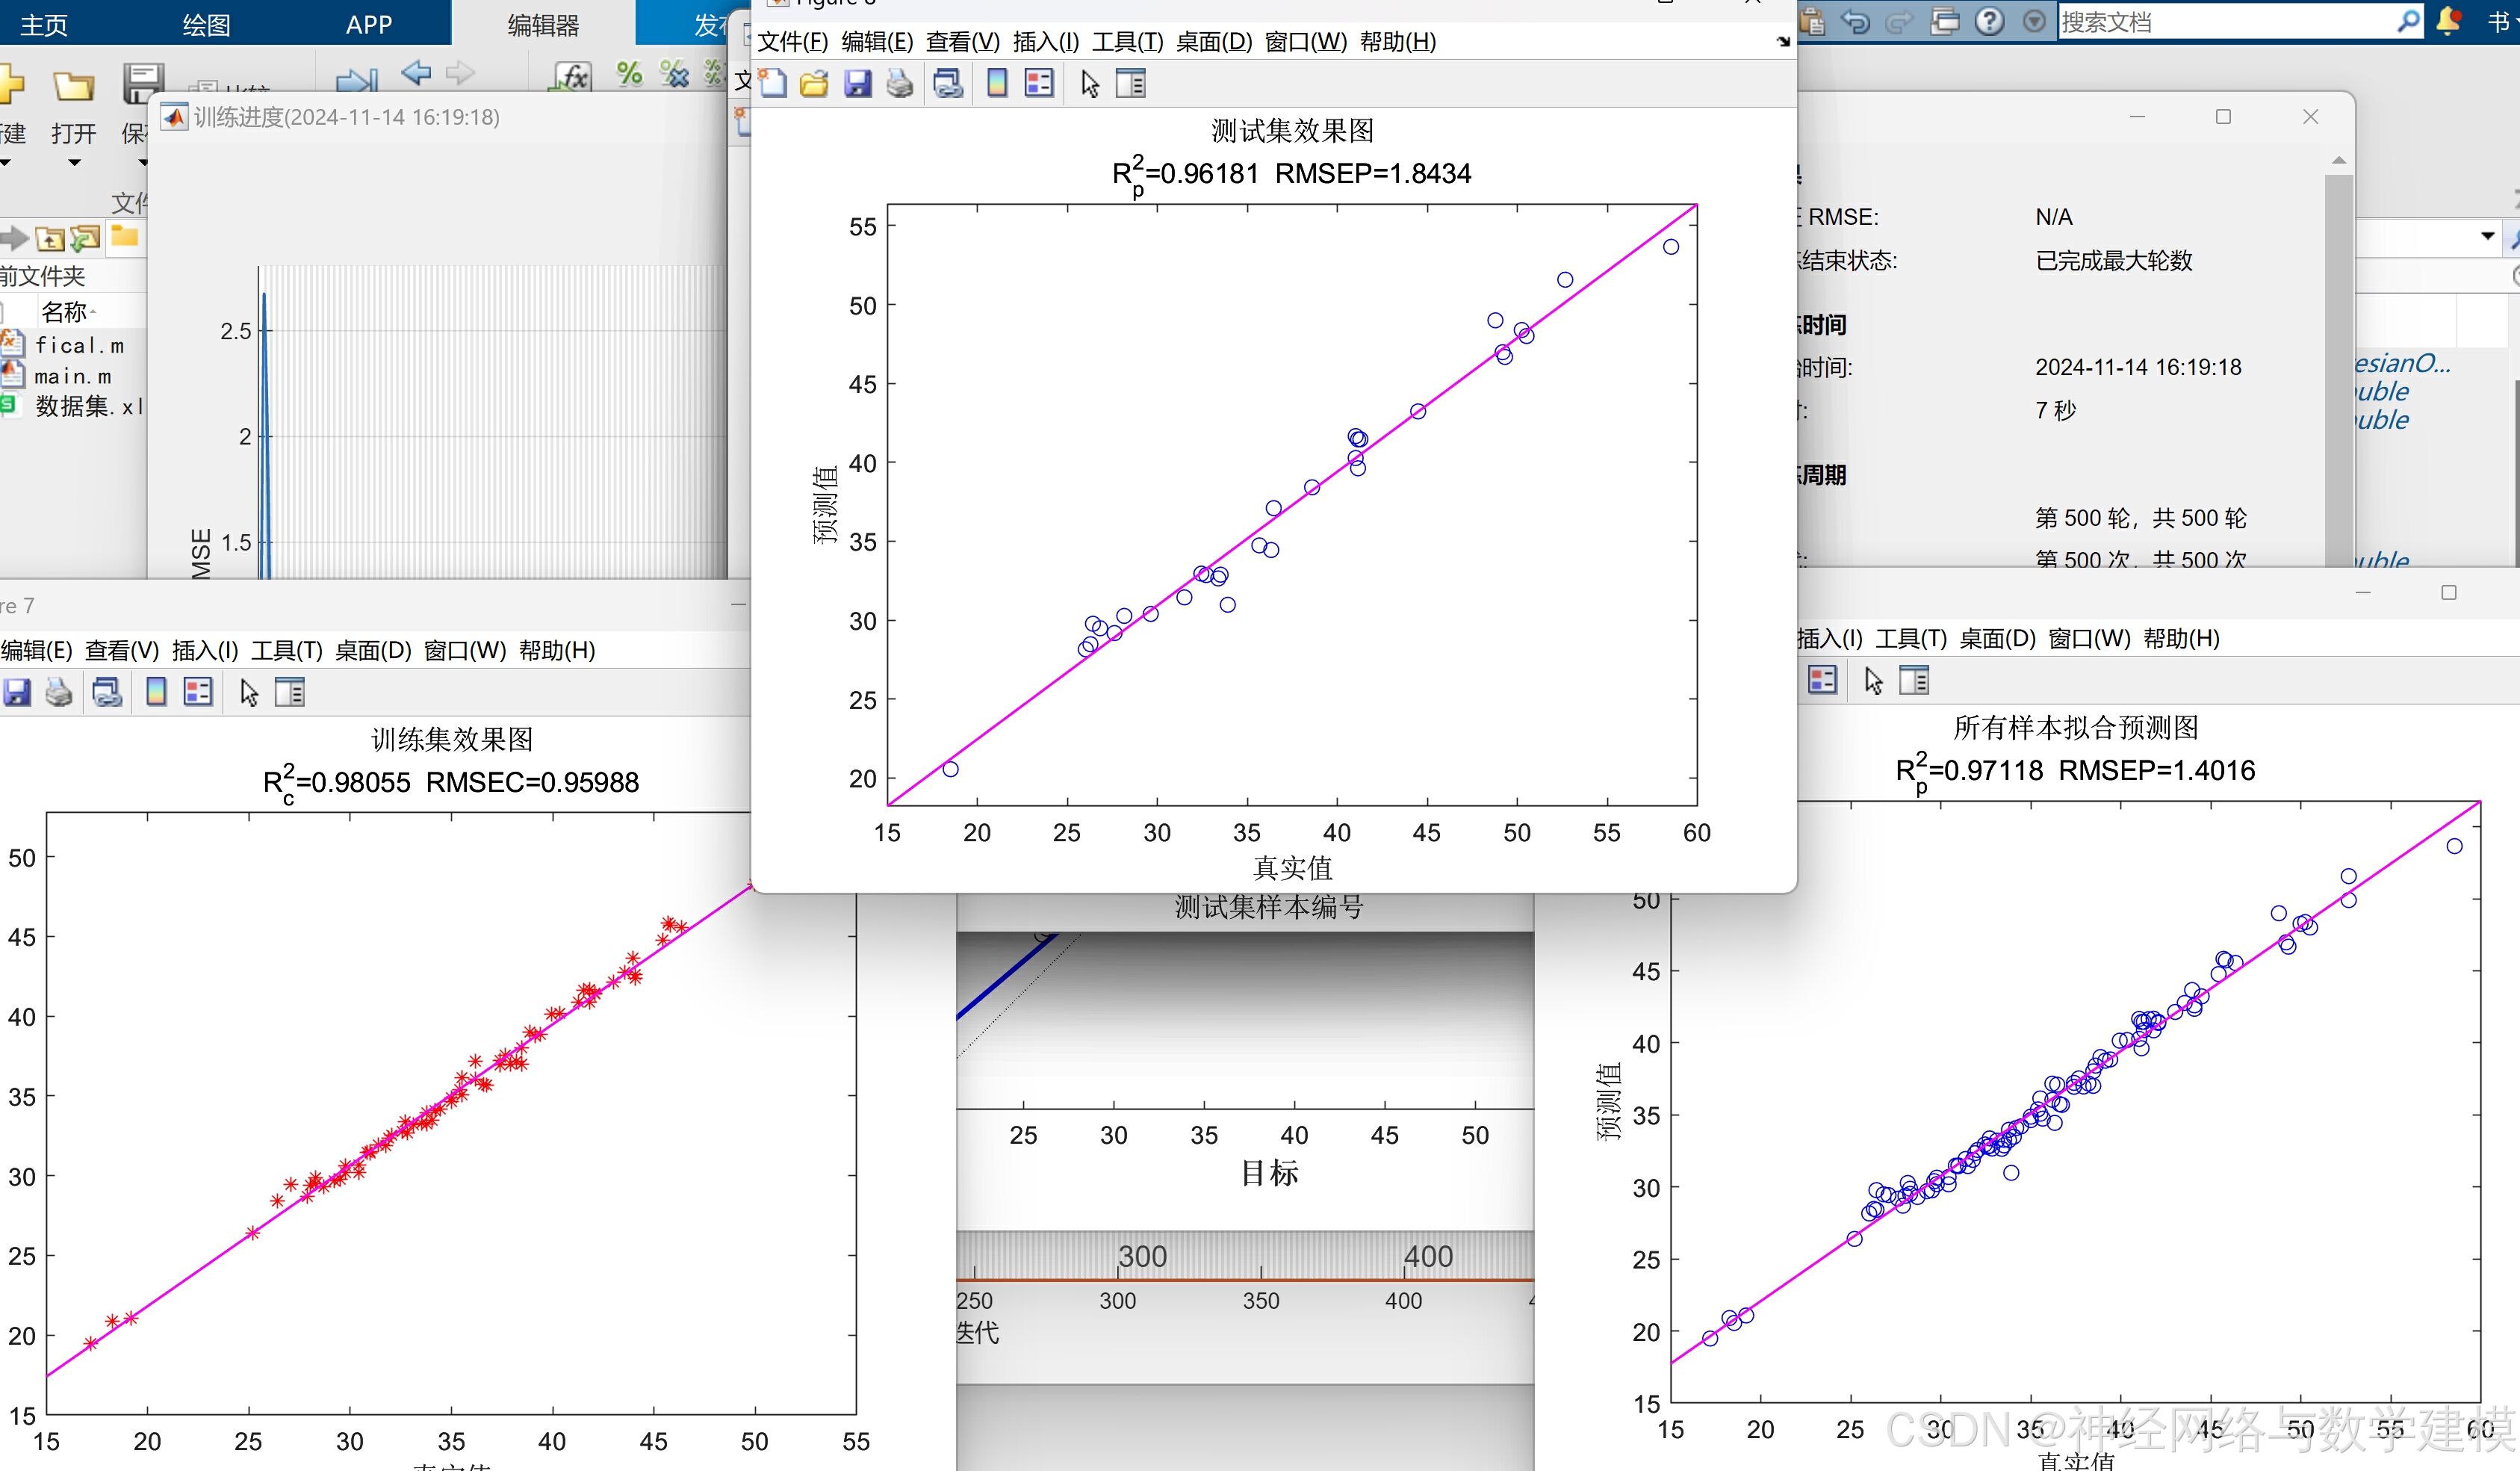Open the property editor in Figure 6
This screenshot has width=2520, height=1471.
(x=1131, y=84)
